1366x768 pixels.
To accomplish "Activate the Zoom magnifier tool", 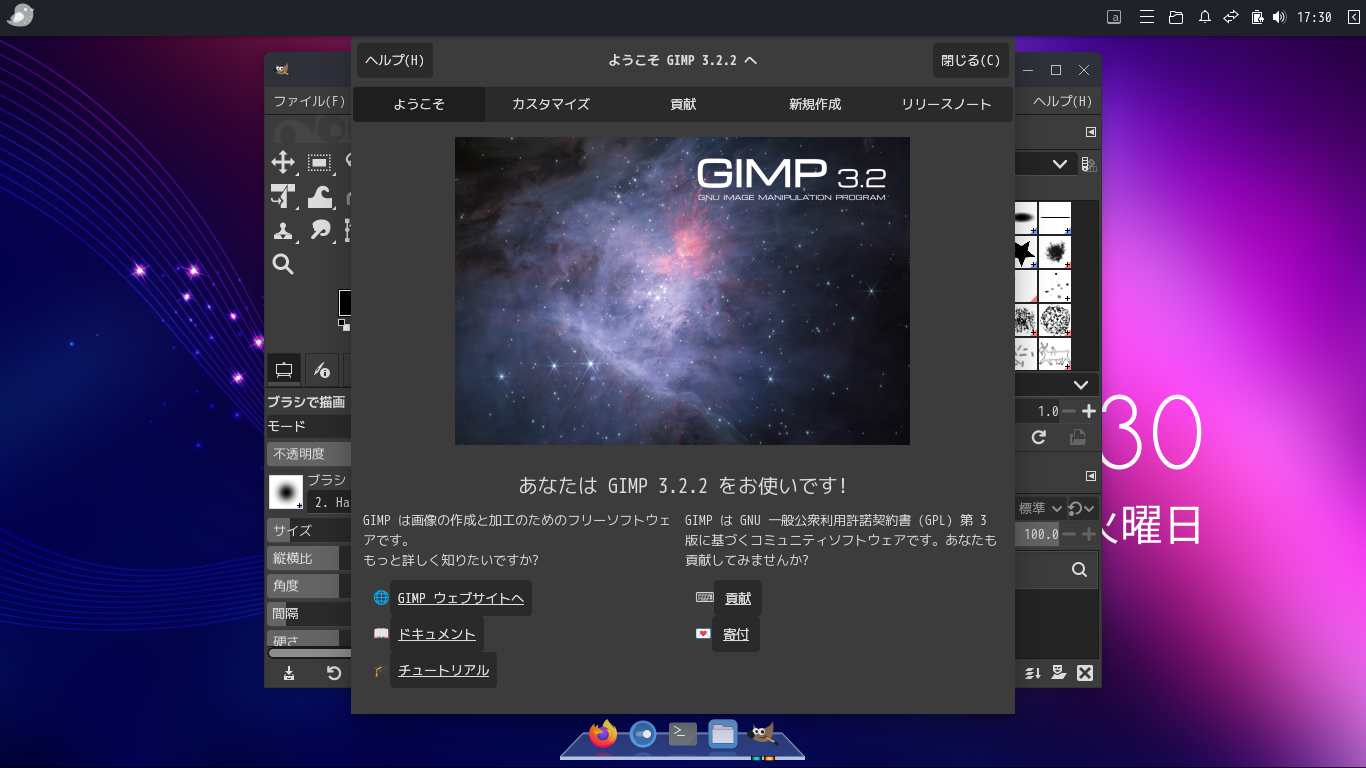I will [x=283, y=264].
